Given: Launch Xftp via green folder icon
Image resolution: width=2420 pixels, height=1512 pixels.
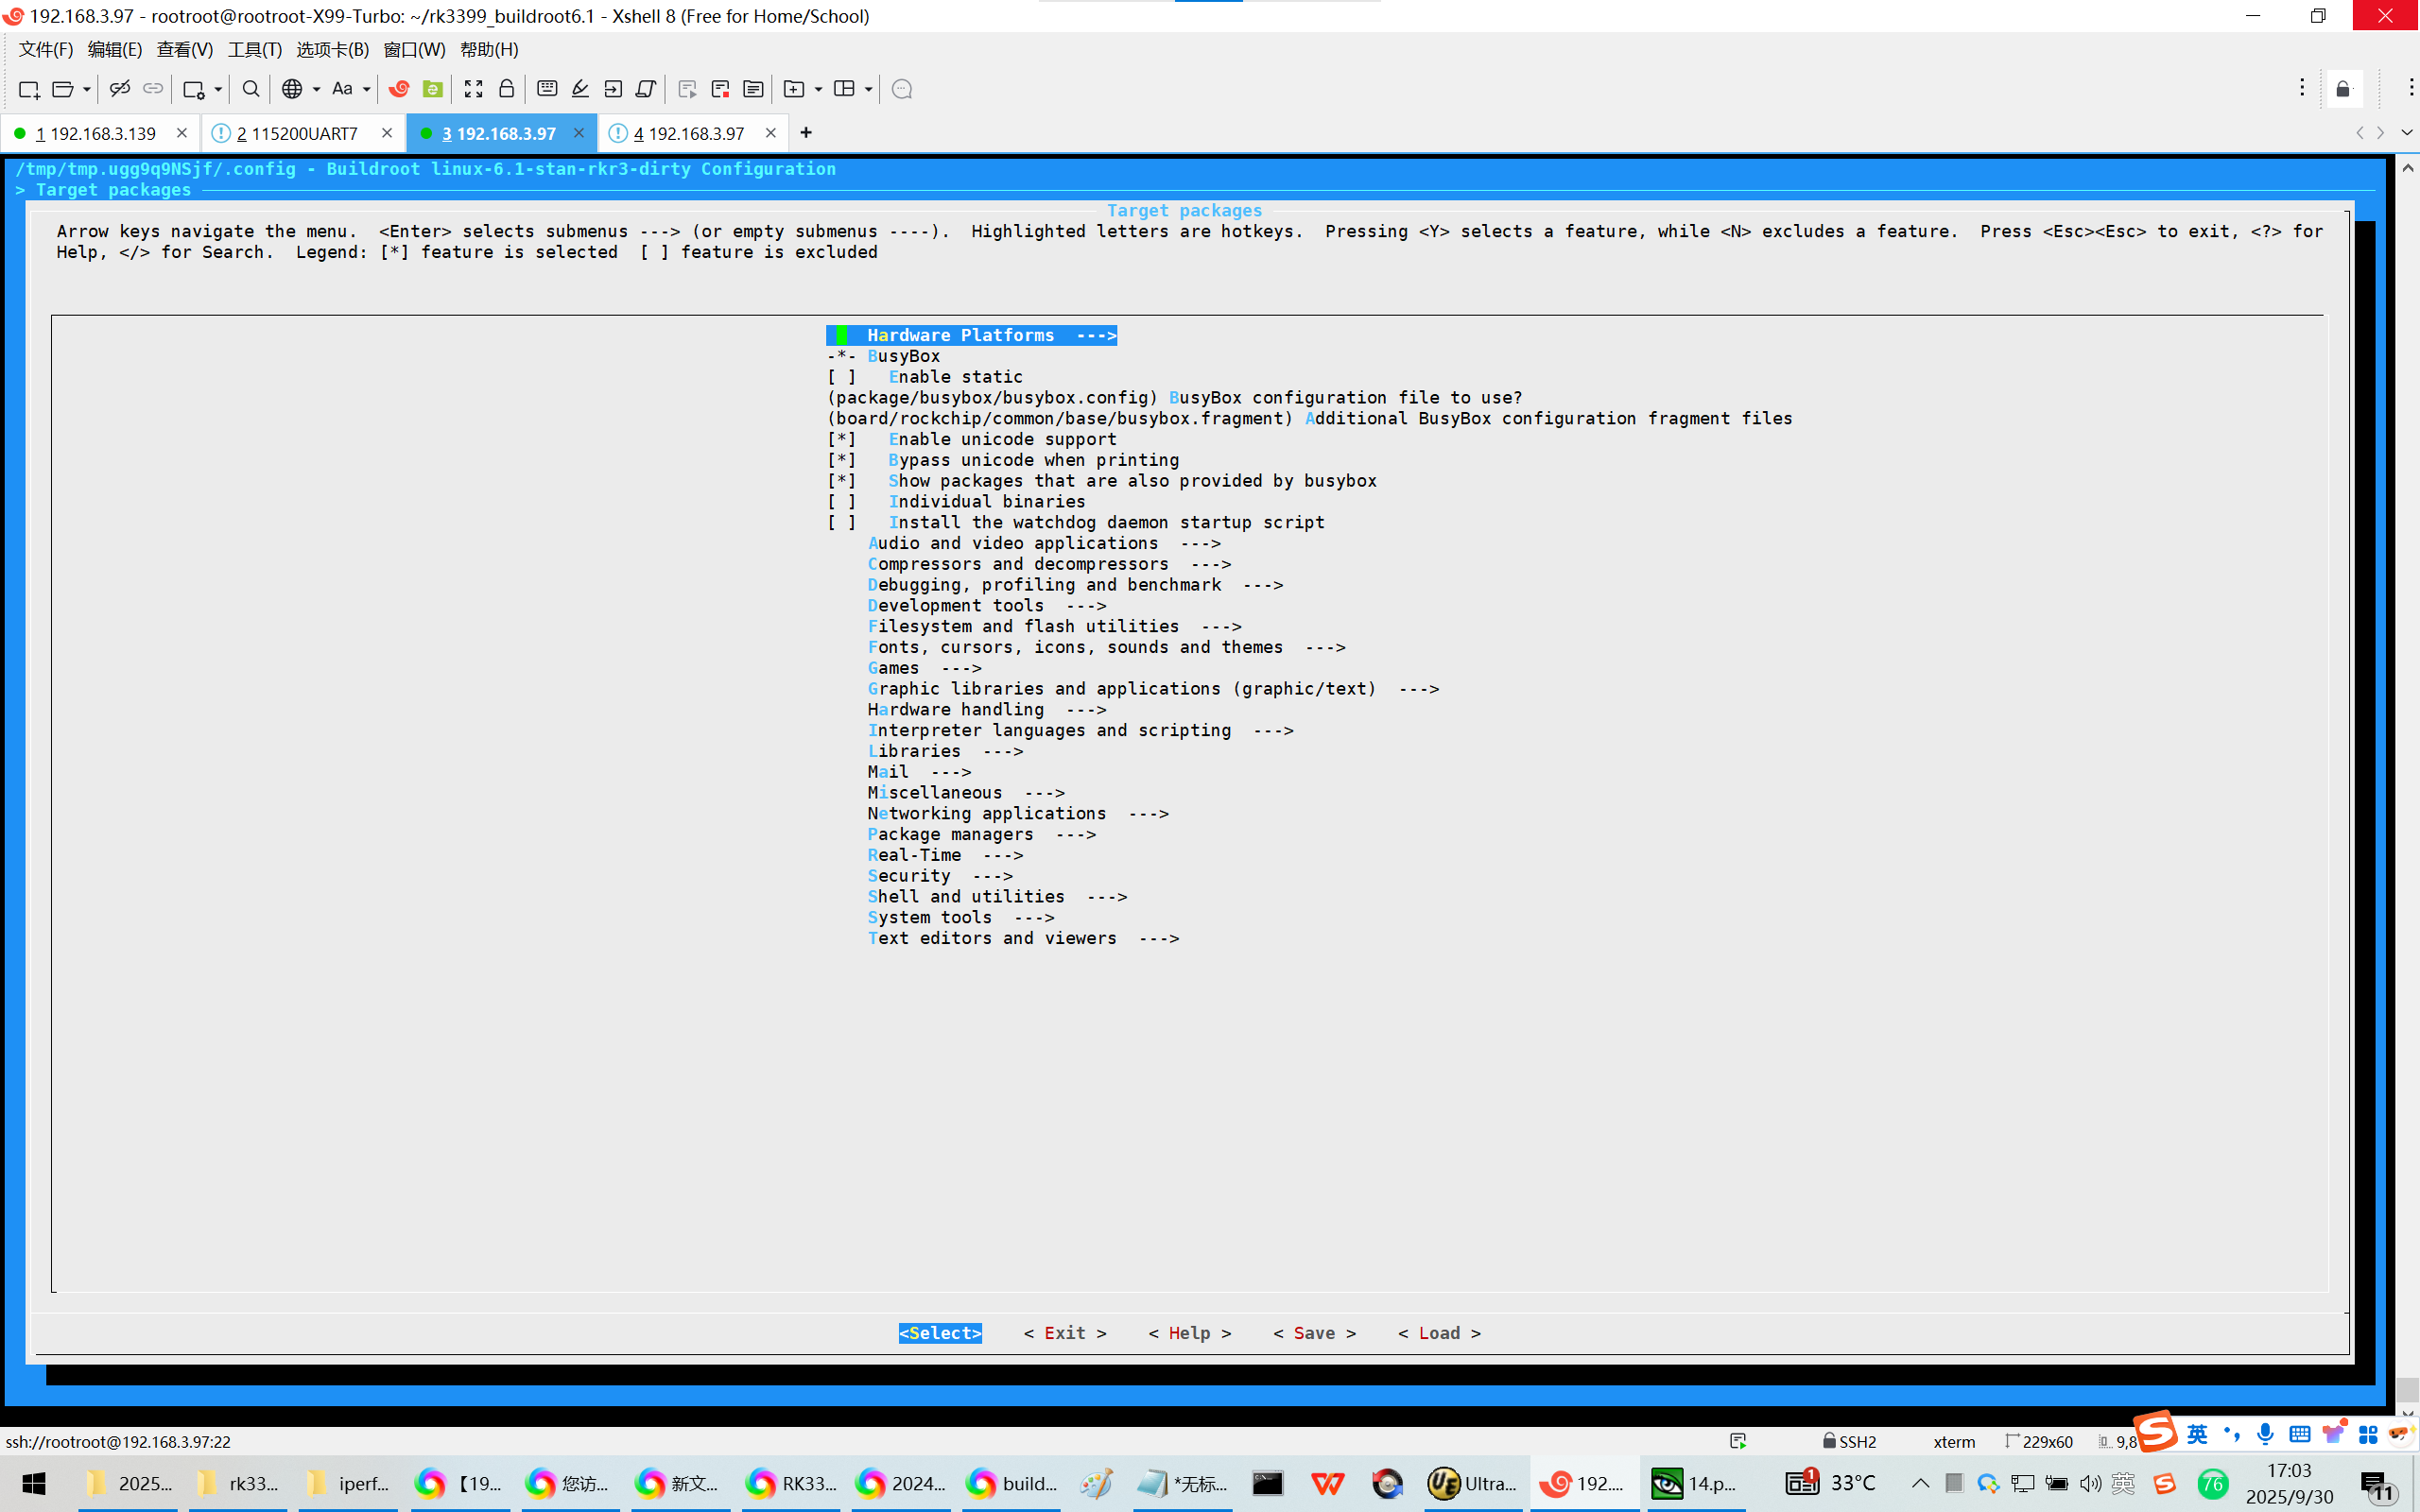Looking at the screenshot, I should [x=432, y=89].
